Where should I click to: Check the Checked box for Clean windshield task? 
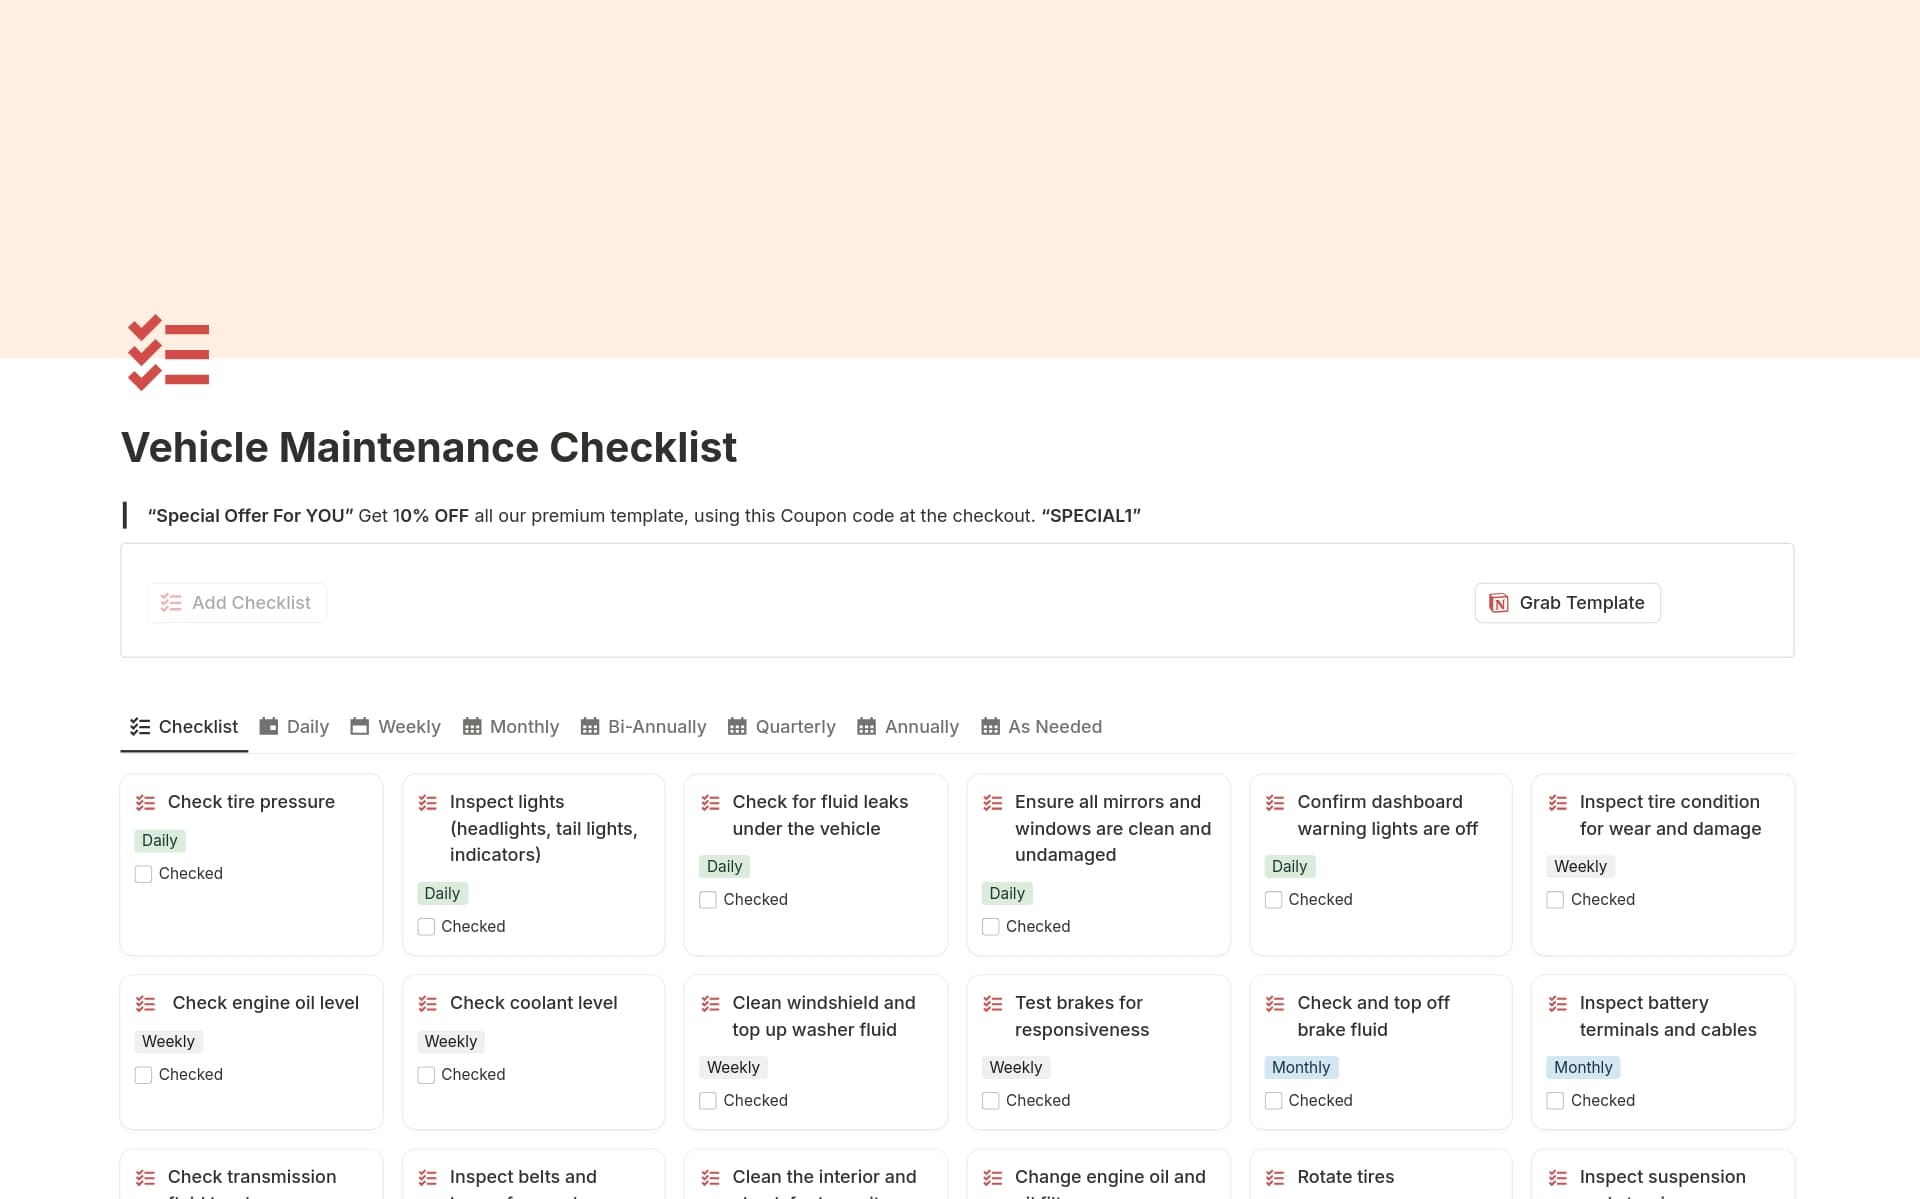[708, 1100]
